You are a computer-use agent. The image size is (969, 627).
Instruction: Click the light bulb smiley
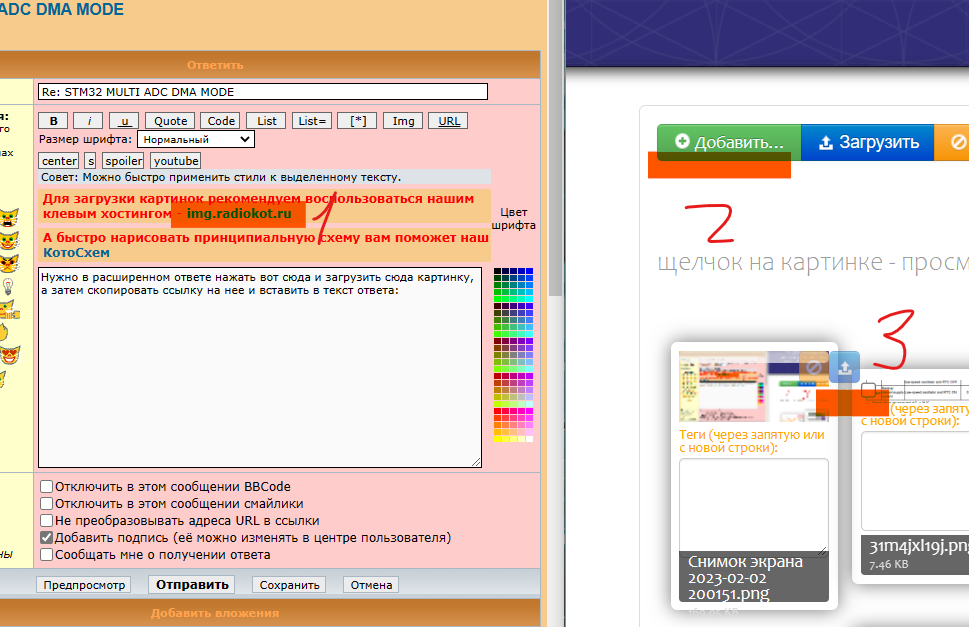point(9,286)
